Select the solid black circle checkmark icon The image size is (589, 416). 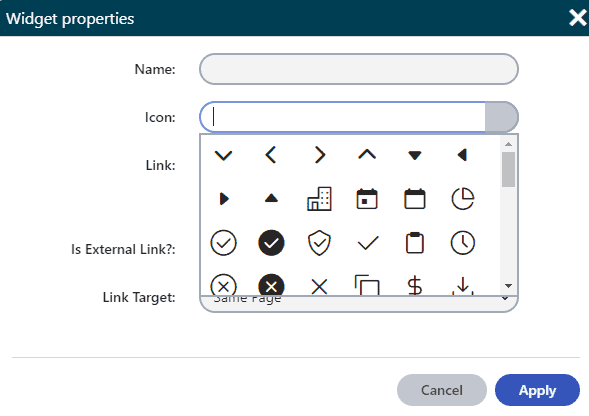coord(271,243)
